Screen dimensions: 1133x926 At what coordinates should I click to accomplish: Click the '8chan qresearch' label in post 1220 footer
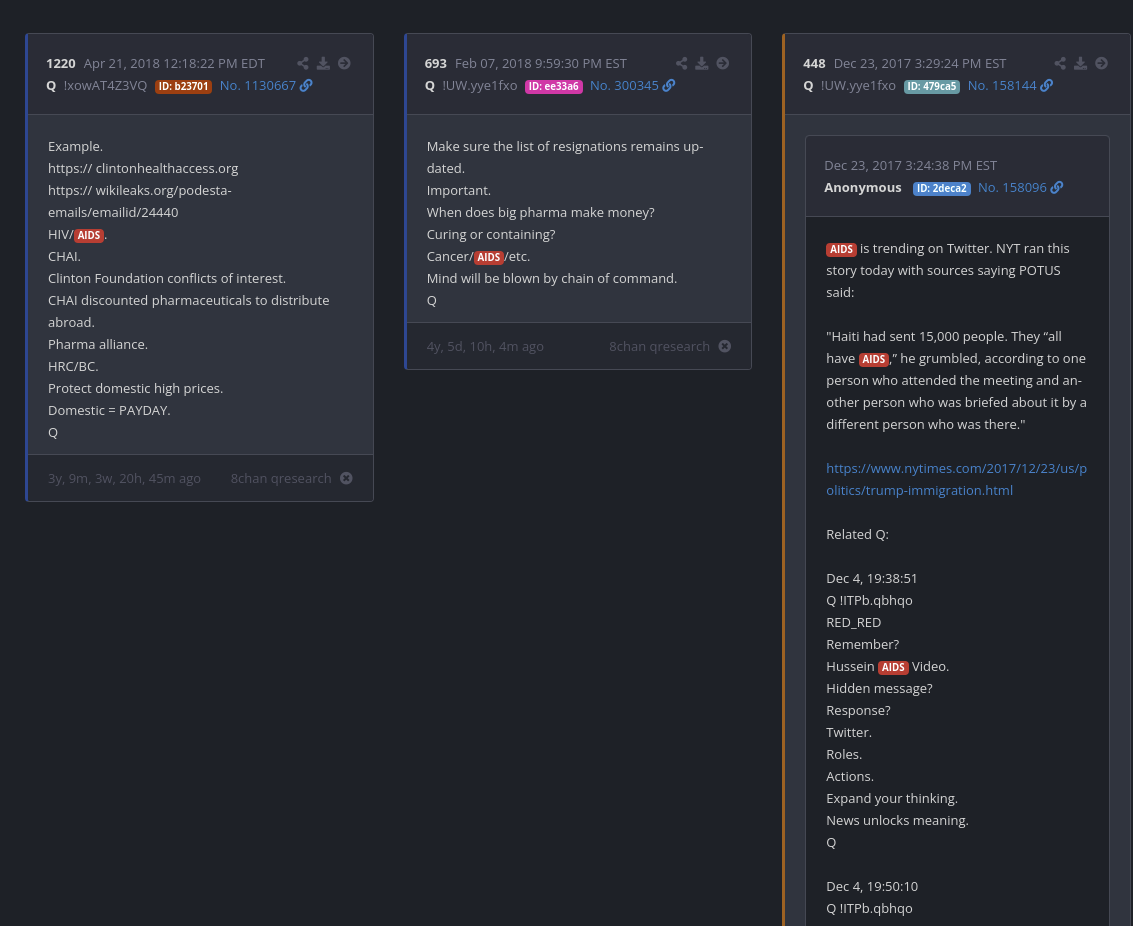click(x=281, y=478)
